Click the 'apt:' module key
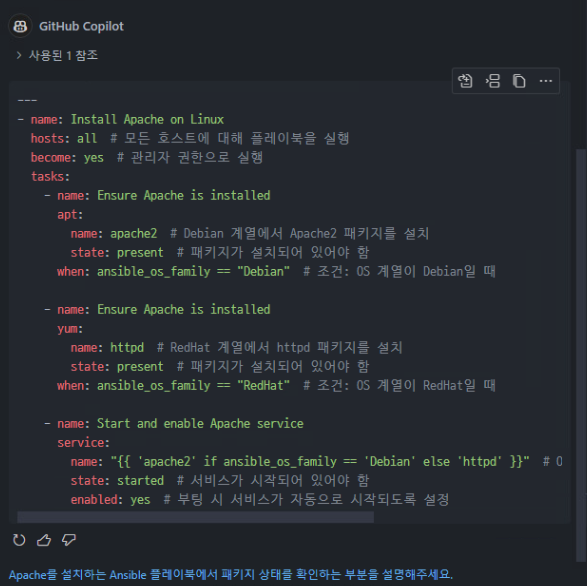Screen dimensions: 587x586 point(70,215)
